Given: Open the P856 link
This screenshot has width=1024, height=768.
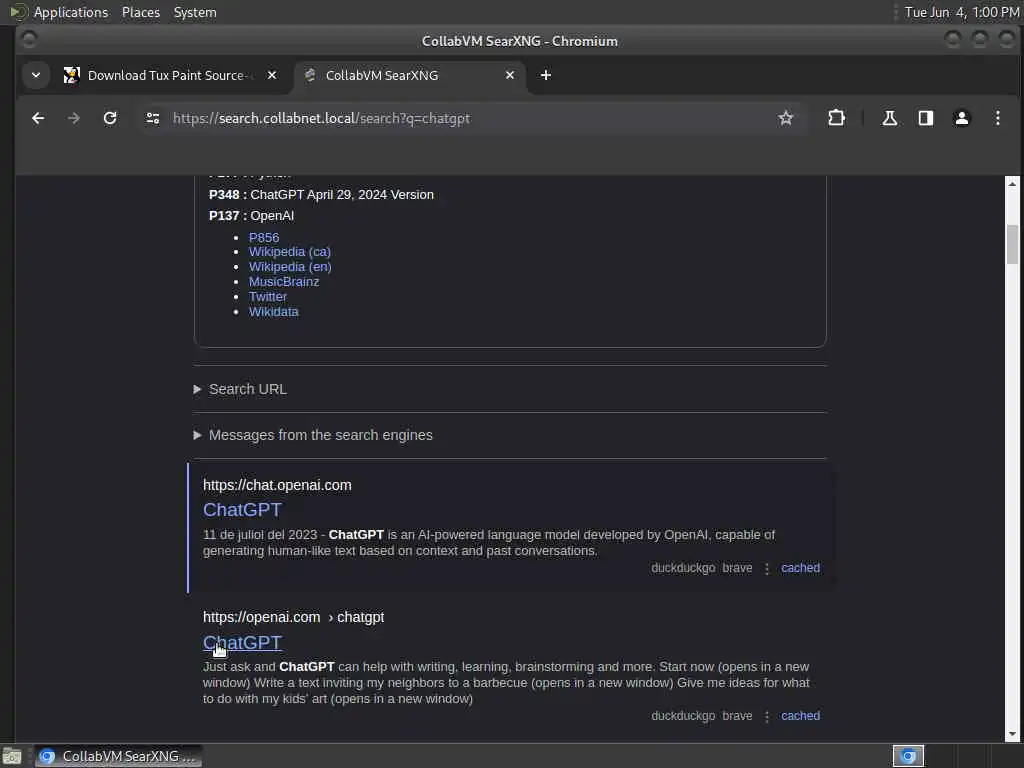Looking at the screenshot, I should pyautogui.click(x=264, y=237).
